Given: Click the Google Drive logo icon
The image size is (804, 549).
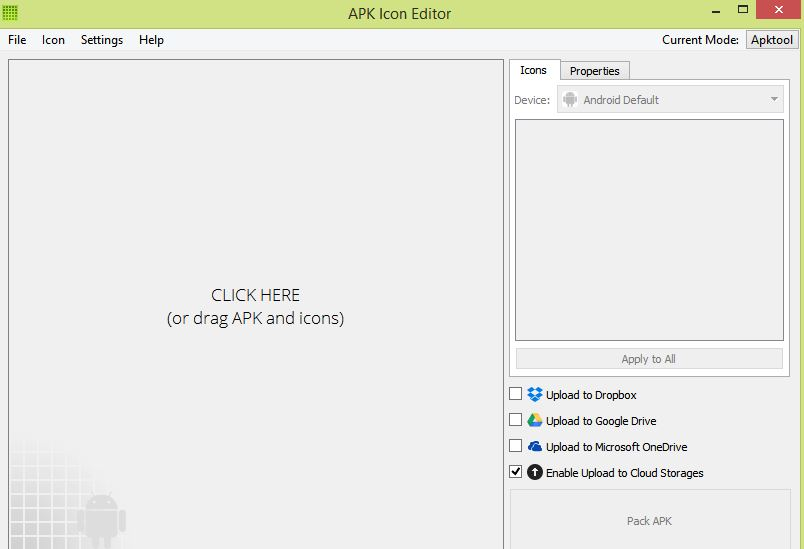Looking at the screenshot, I should (535, 421).
